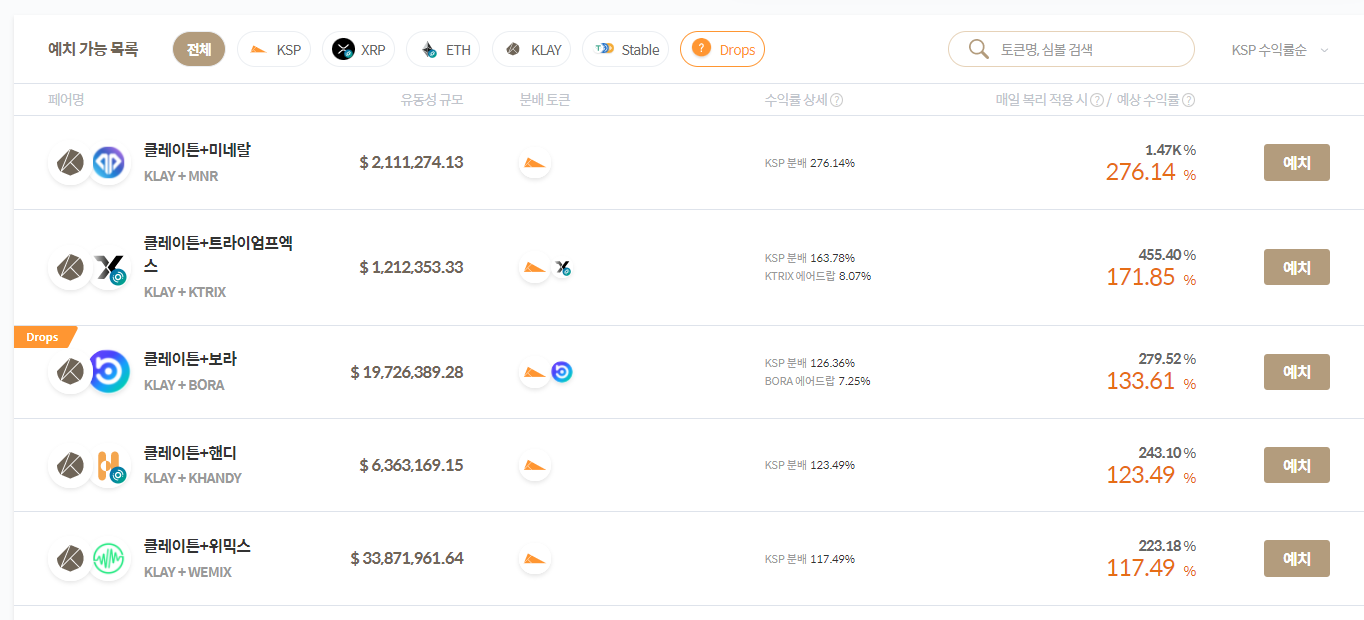The width and height of the screenshot is (1364, 620).
Task: Click liquidity value $ 1,212,353.33
Action: click(x=411, y=267)
